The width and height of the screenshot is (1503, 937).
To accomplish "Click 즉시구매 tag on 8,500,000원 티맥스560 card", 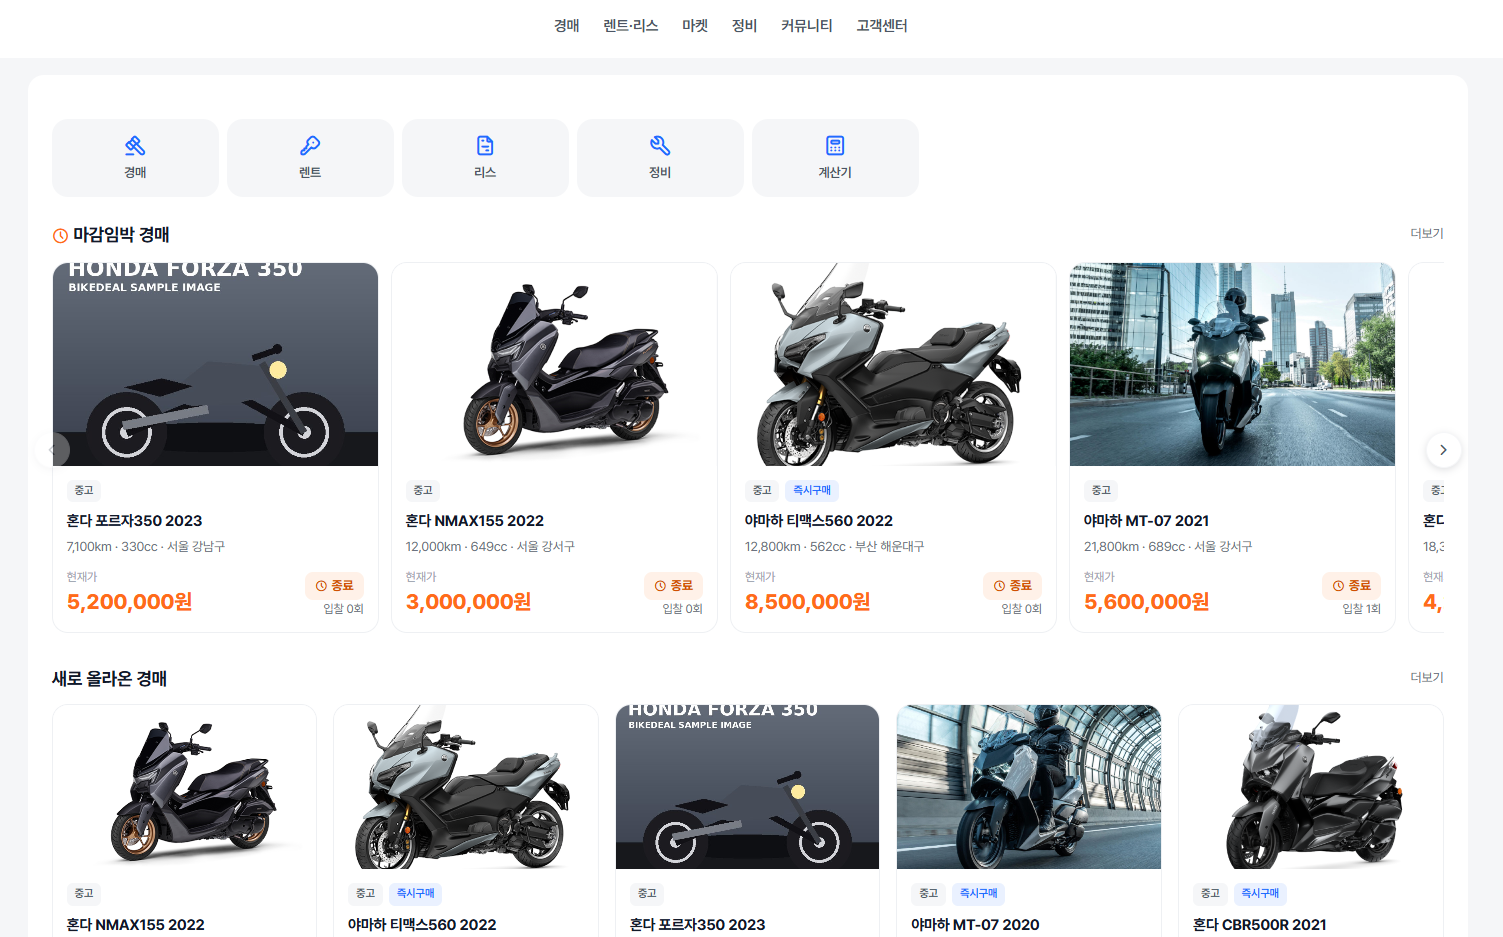I will (x=812, y=490).
